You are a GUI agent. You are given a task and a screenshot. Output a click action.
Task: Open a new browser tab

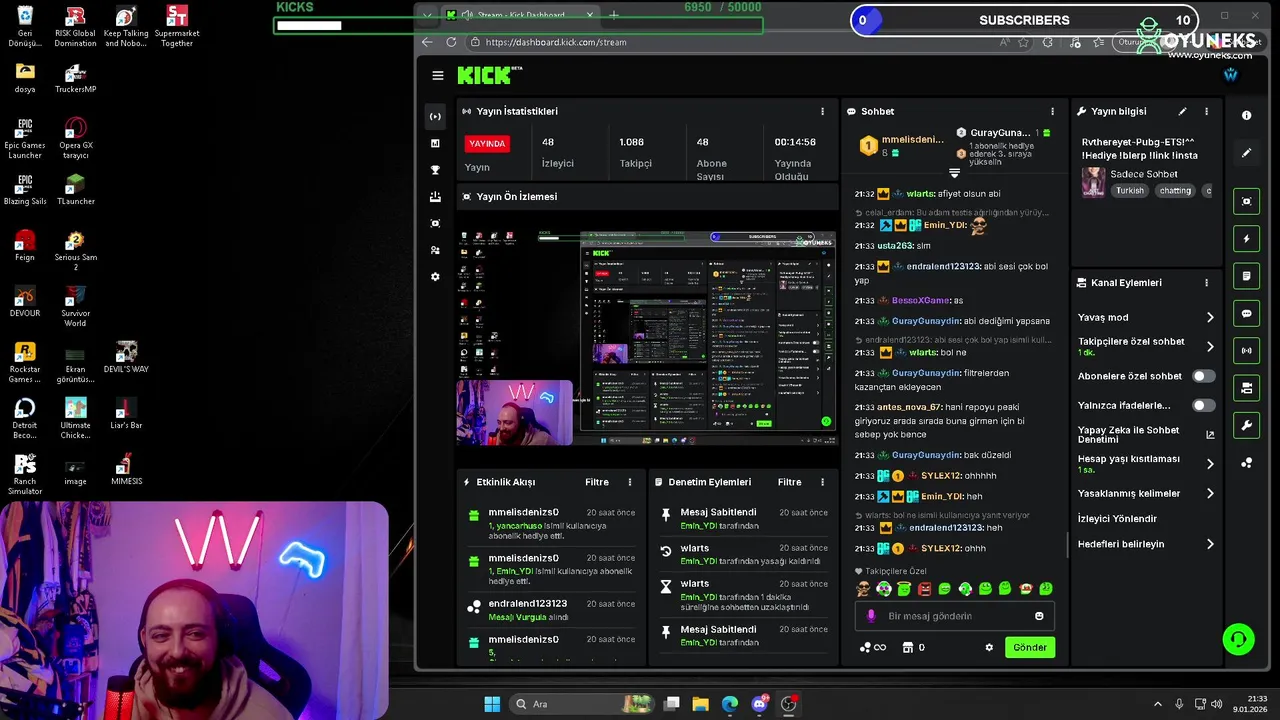click(x=614, y=15)
